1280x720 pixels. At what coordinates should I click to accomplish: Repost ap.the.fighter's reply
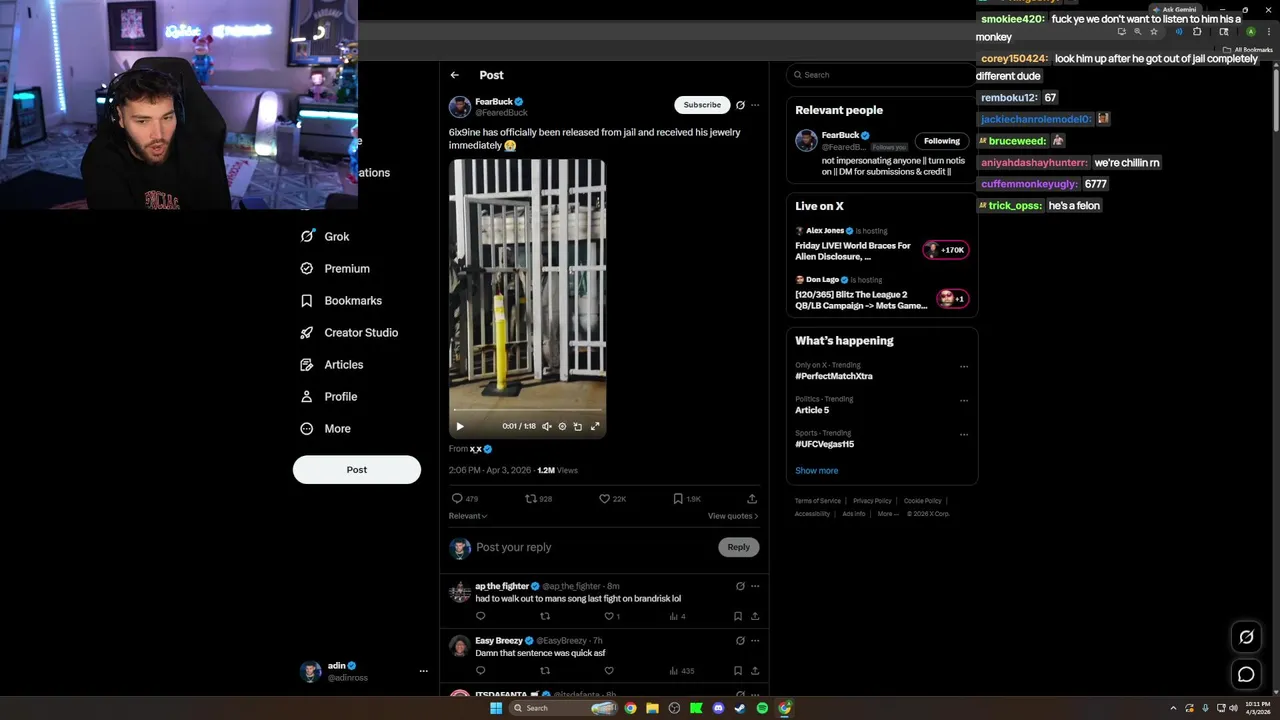click(x=545, y=616)
